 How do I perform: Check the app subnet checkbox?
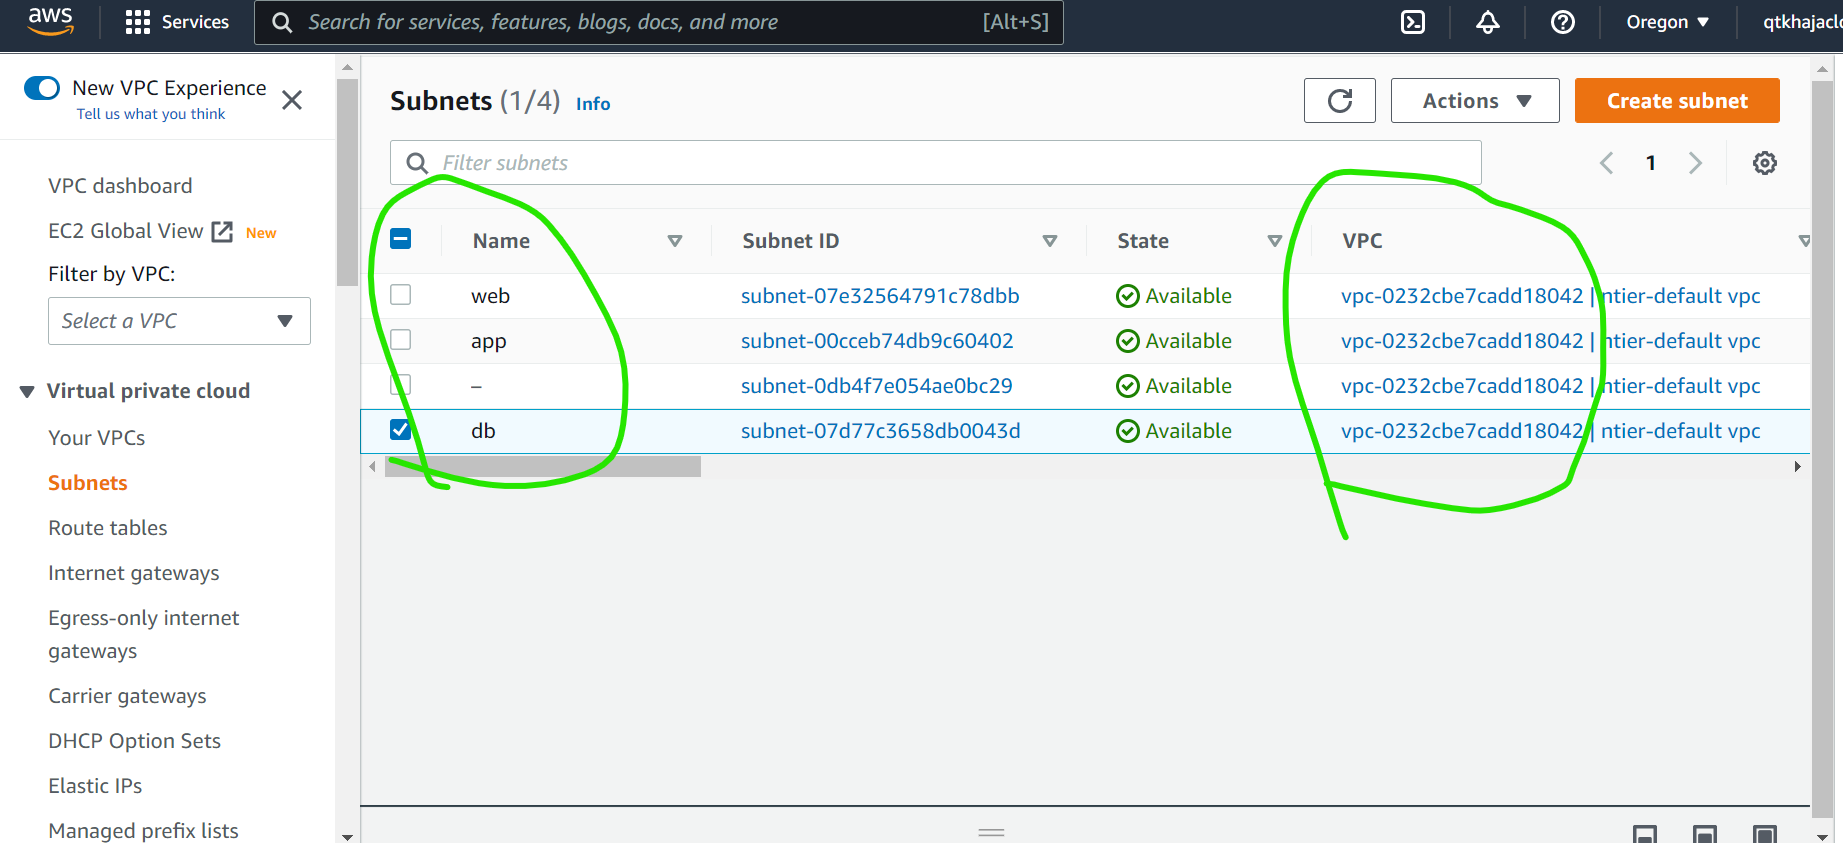pyautogui.click(x=401, y=340)
